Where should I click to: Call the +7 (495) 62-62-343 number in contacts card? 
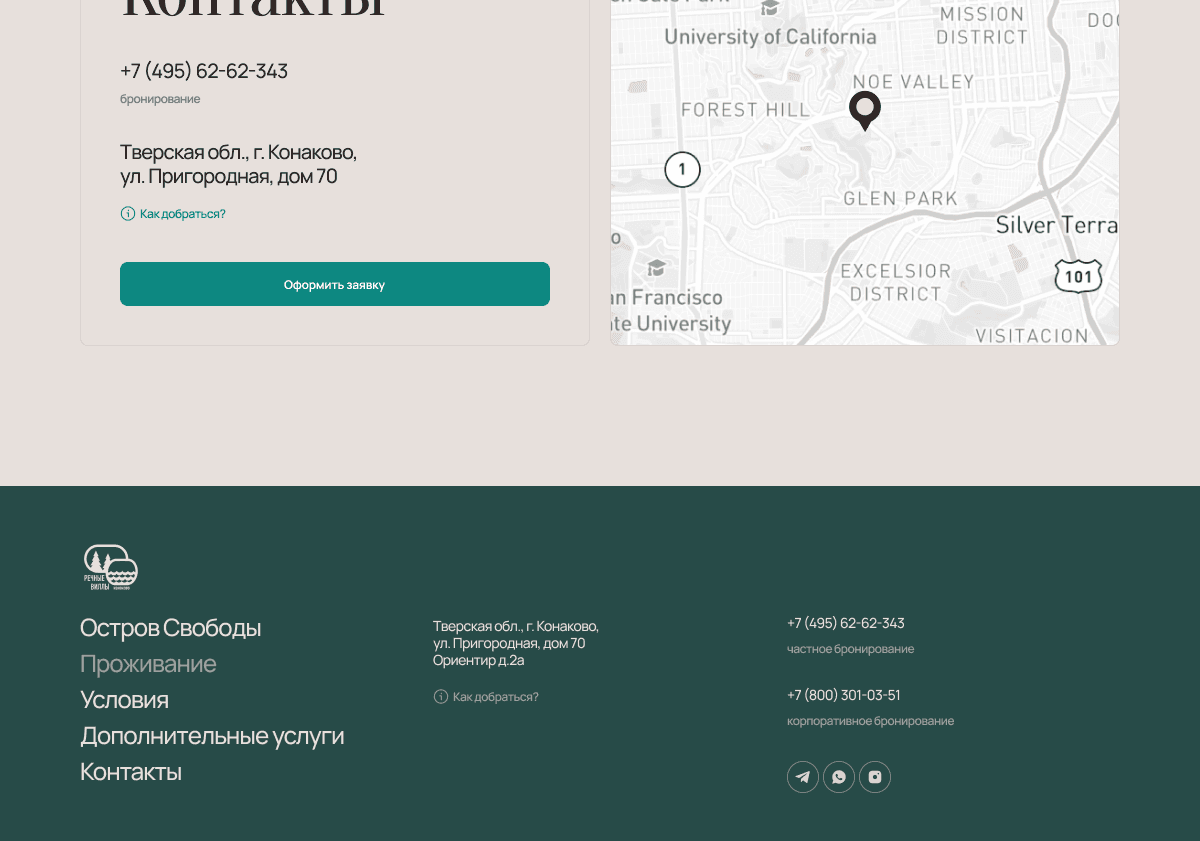click(204, 71)
